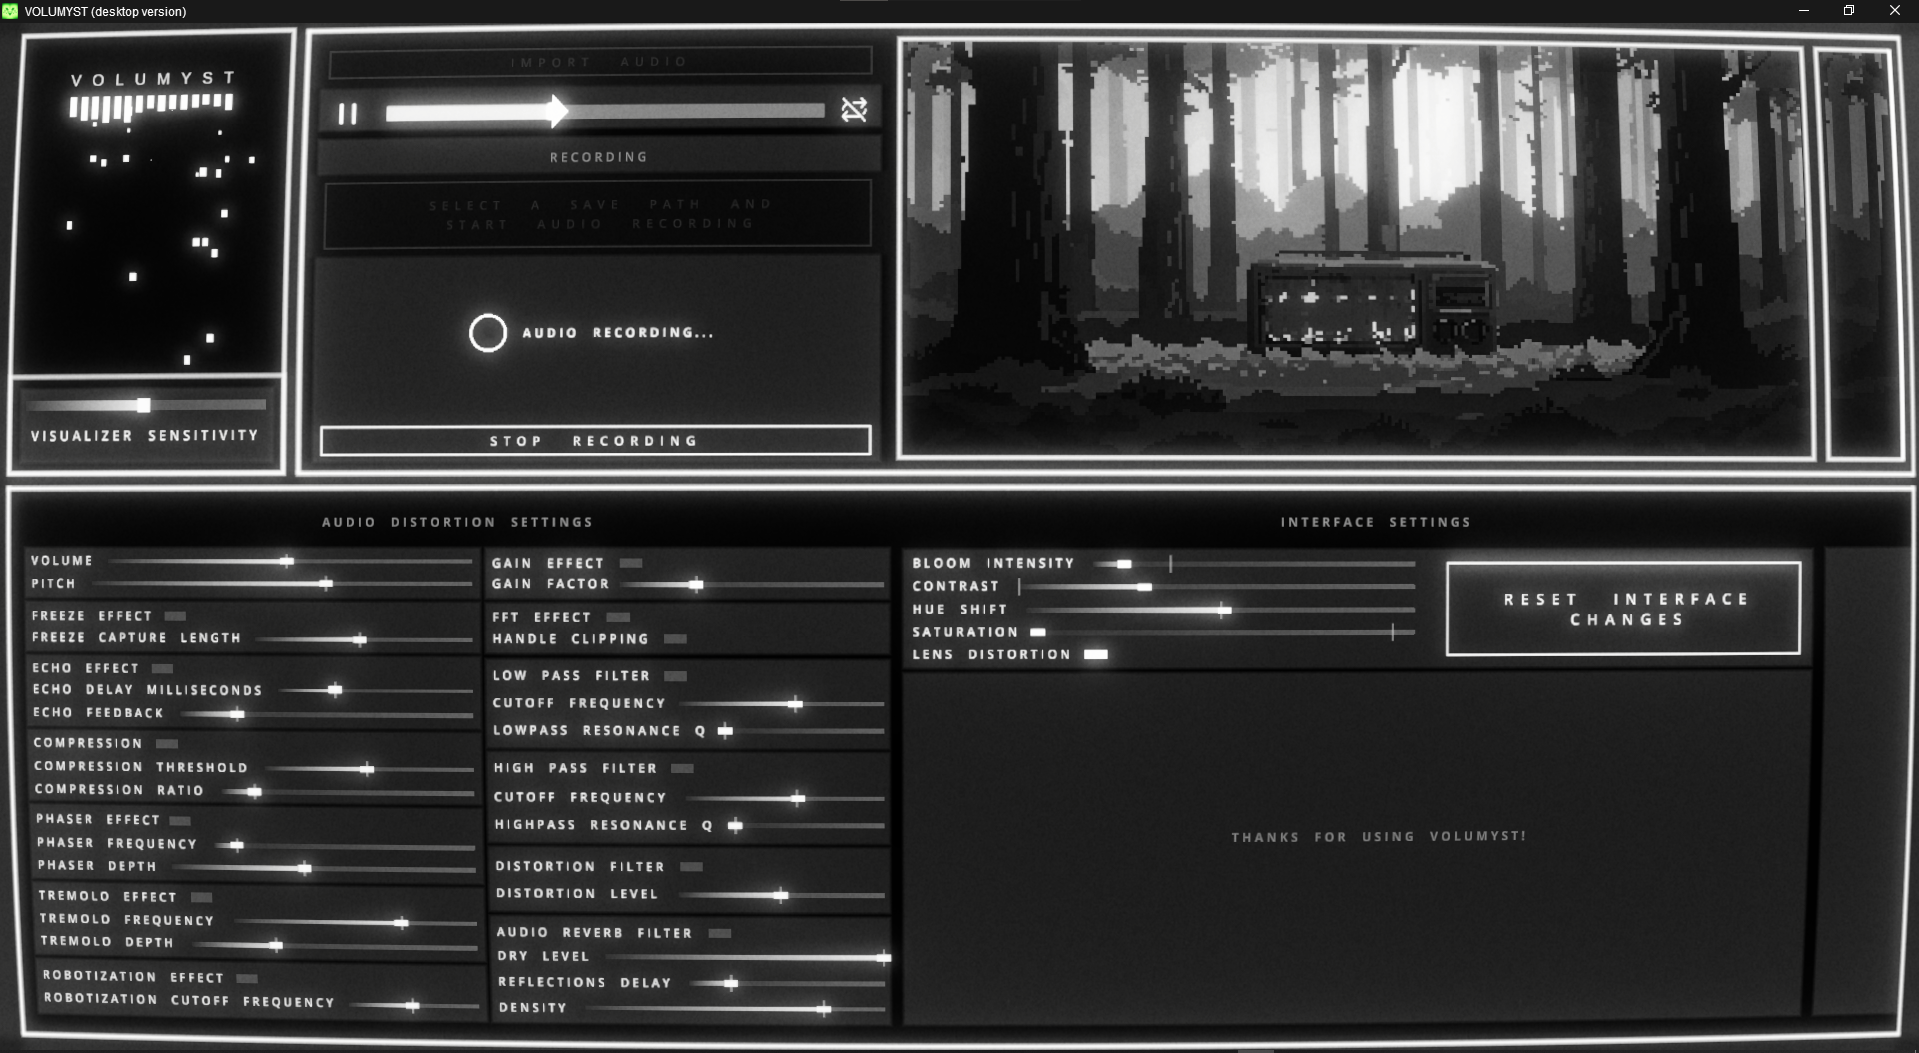Click the Robotization Cutoff Frequency slider

(x=414, y=1005)
